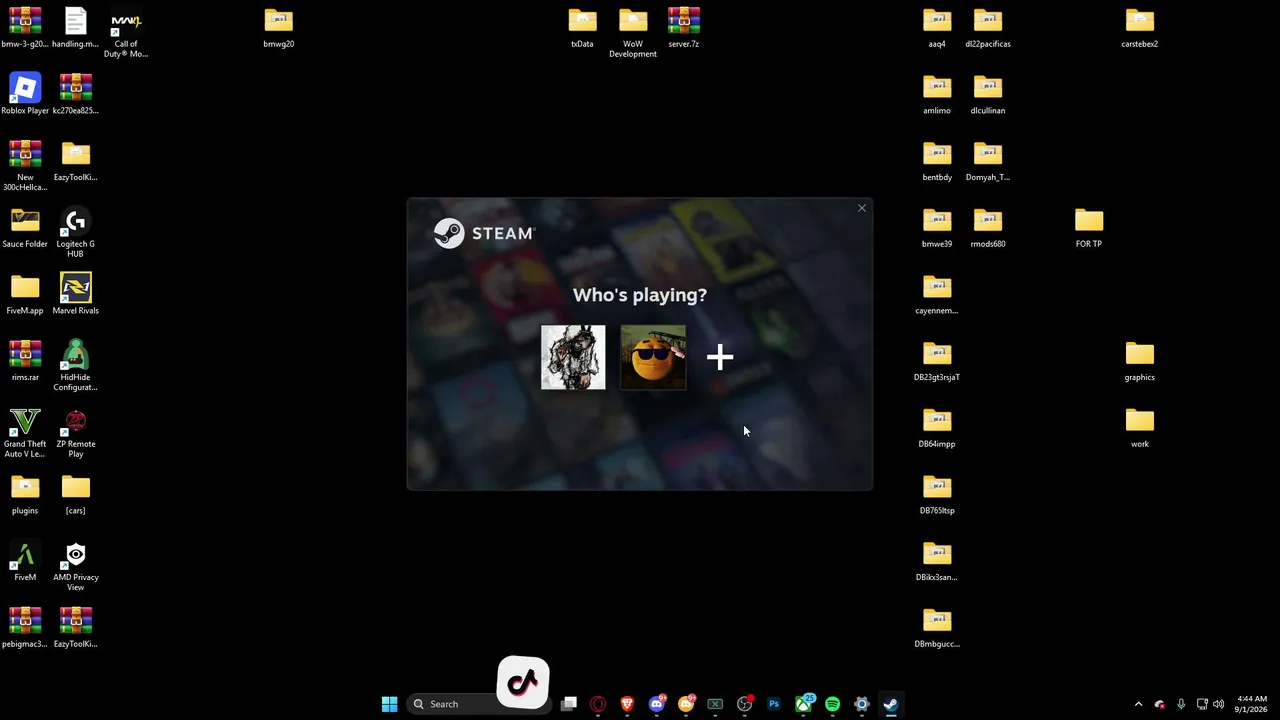1280x720 pixels.
Task: Select the kc270ea825 archive icon
Action: [x=75, y=94]
